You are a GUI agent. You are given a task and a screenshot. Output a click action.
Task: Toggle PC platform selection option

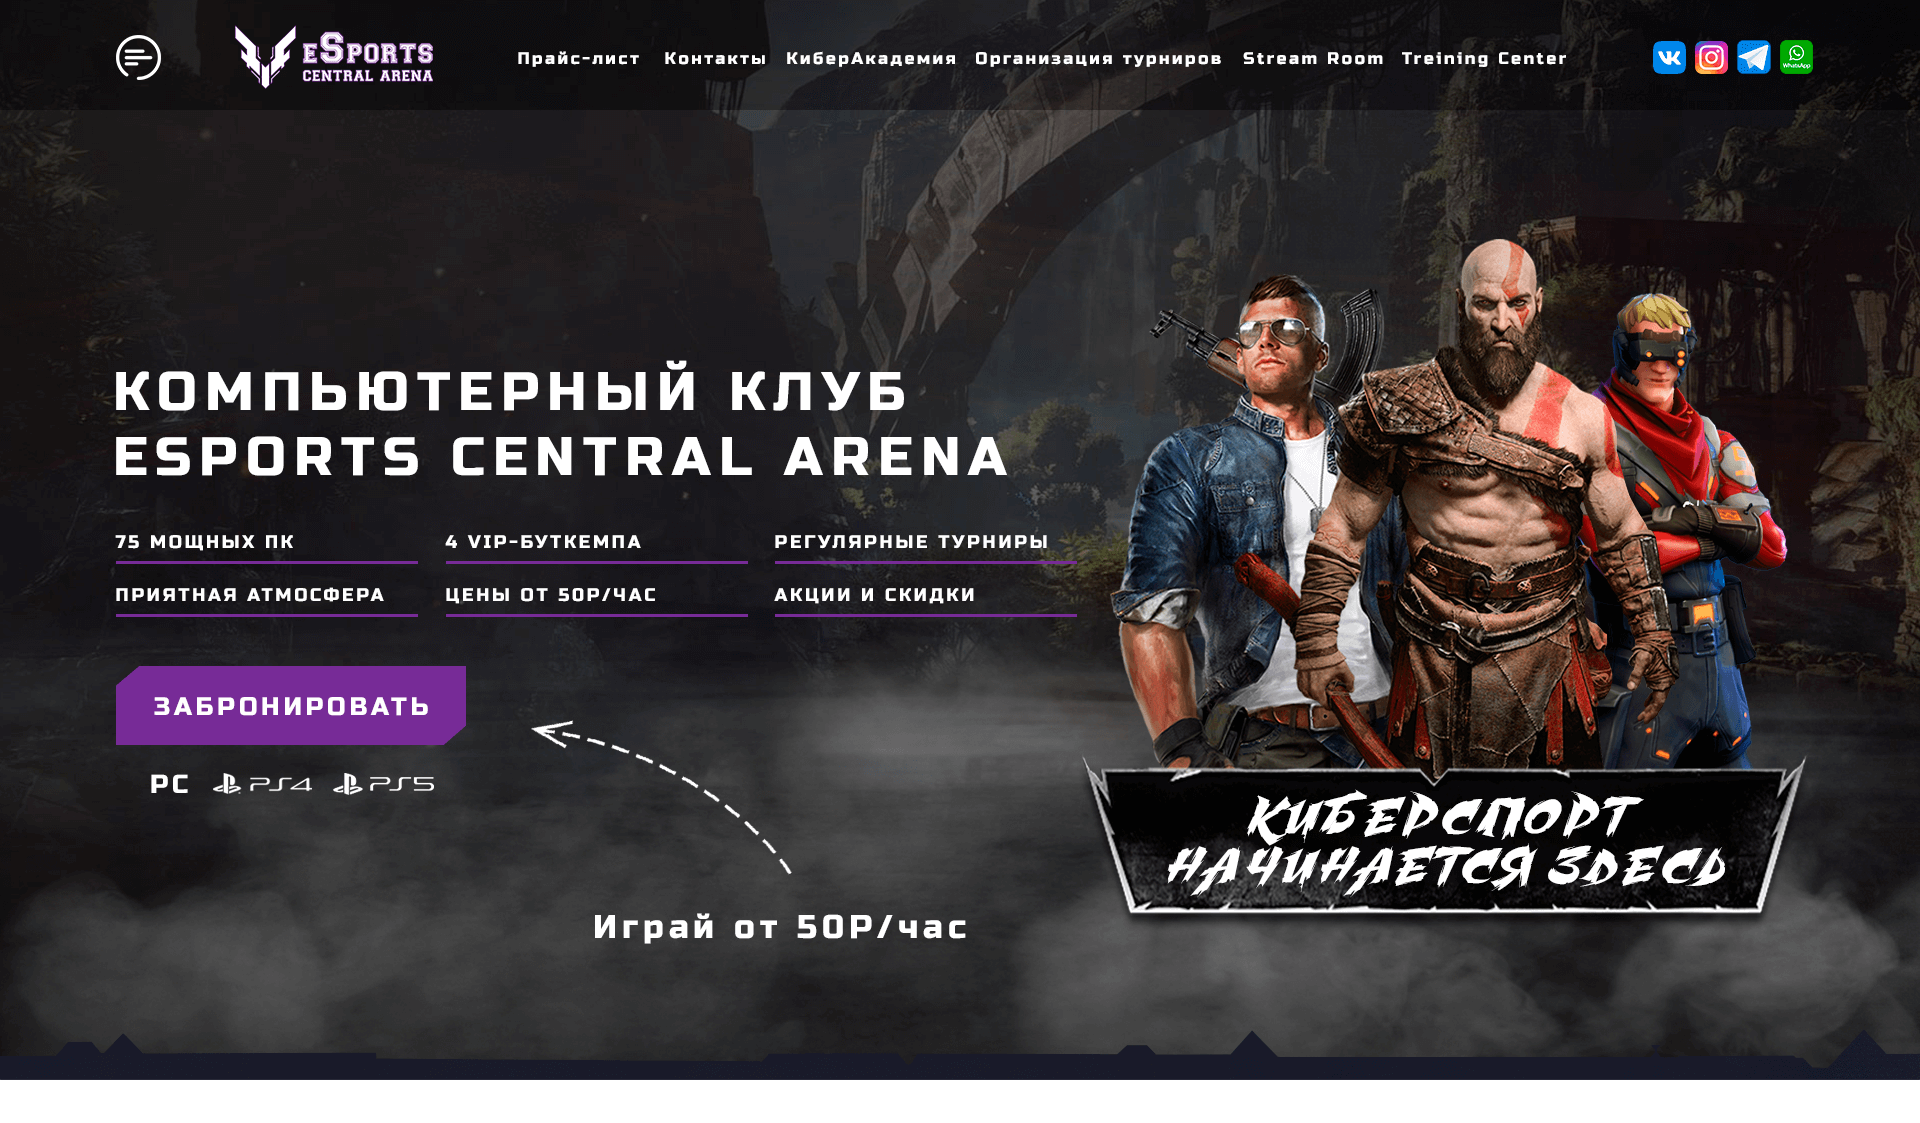click(x=170, y=783)
